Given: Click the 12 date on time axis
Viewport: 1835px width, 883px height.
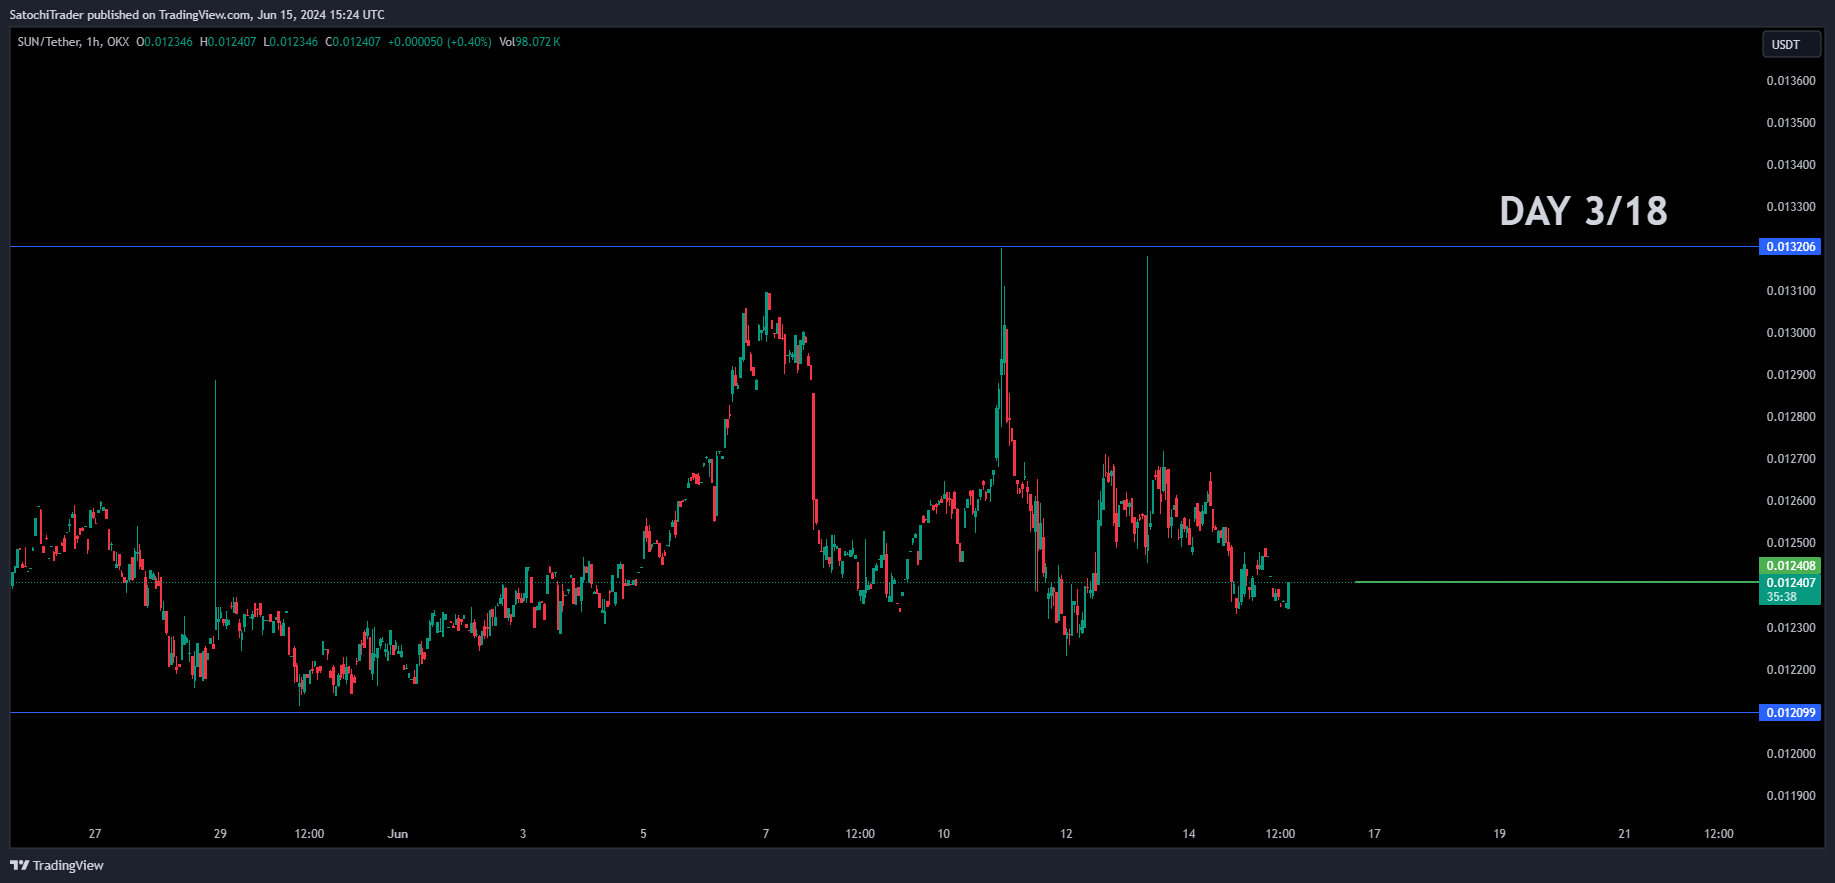Looking at the screenshot, I should tap(1066, 834).
